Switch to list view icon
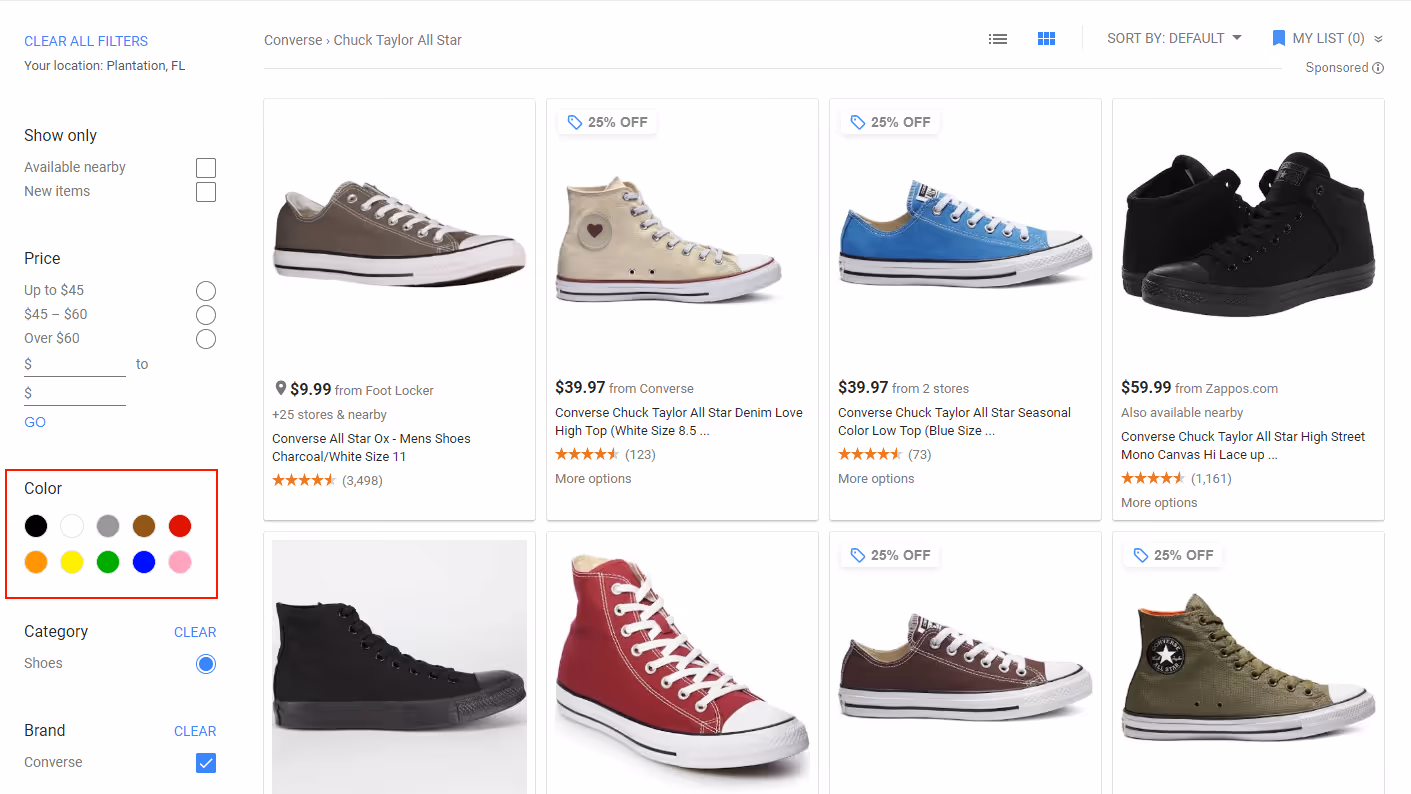The image size is (1411, 794). 997,39
